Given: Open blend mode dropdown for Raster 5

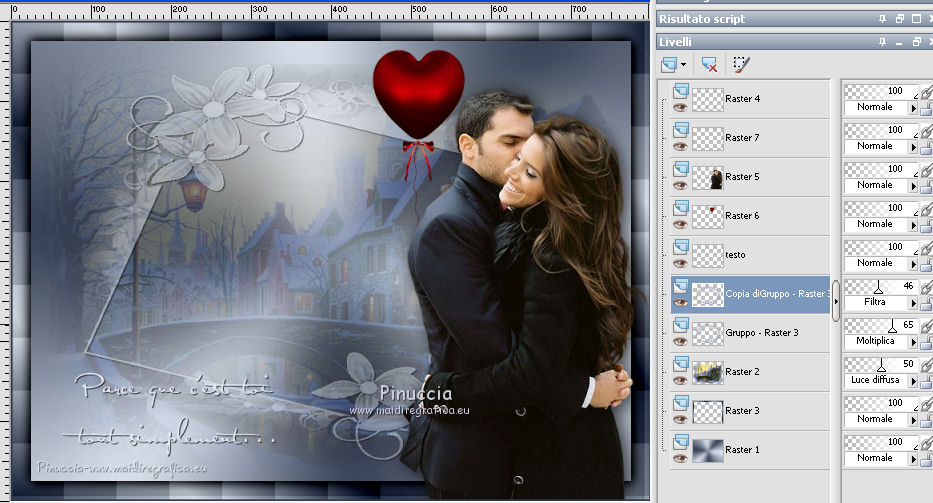Looking at the screenshot, I should pos(913,186).
